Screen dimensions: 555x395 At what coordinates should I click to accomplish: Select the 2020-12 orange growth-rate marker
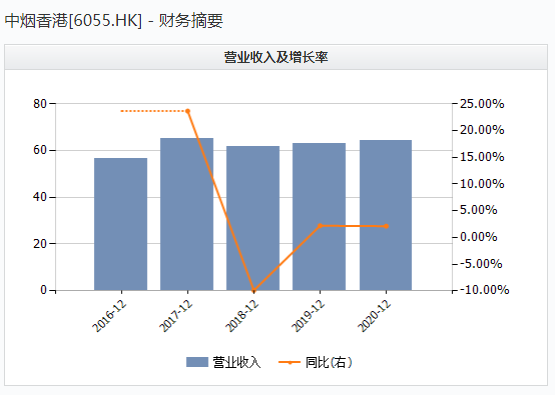[386, 226]
